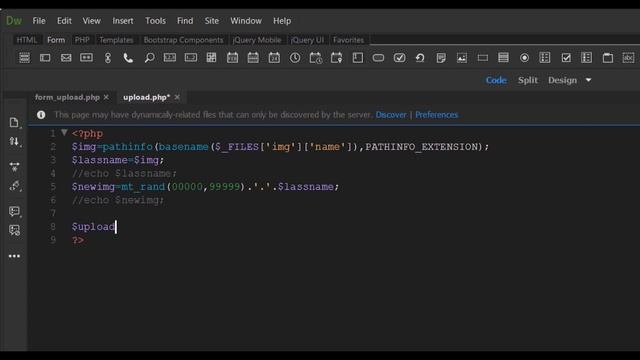Insert a Checkbox Group icon
Screen dimensions: 640x360
pyautogui.click(x=587, y=58)
